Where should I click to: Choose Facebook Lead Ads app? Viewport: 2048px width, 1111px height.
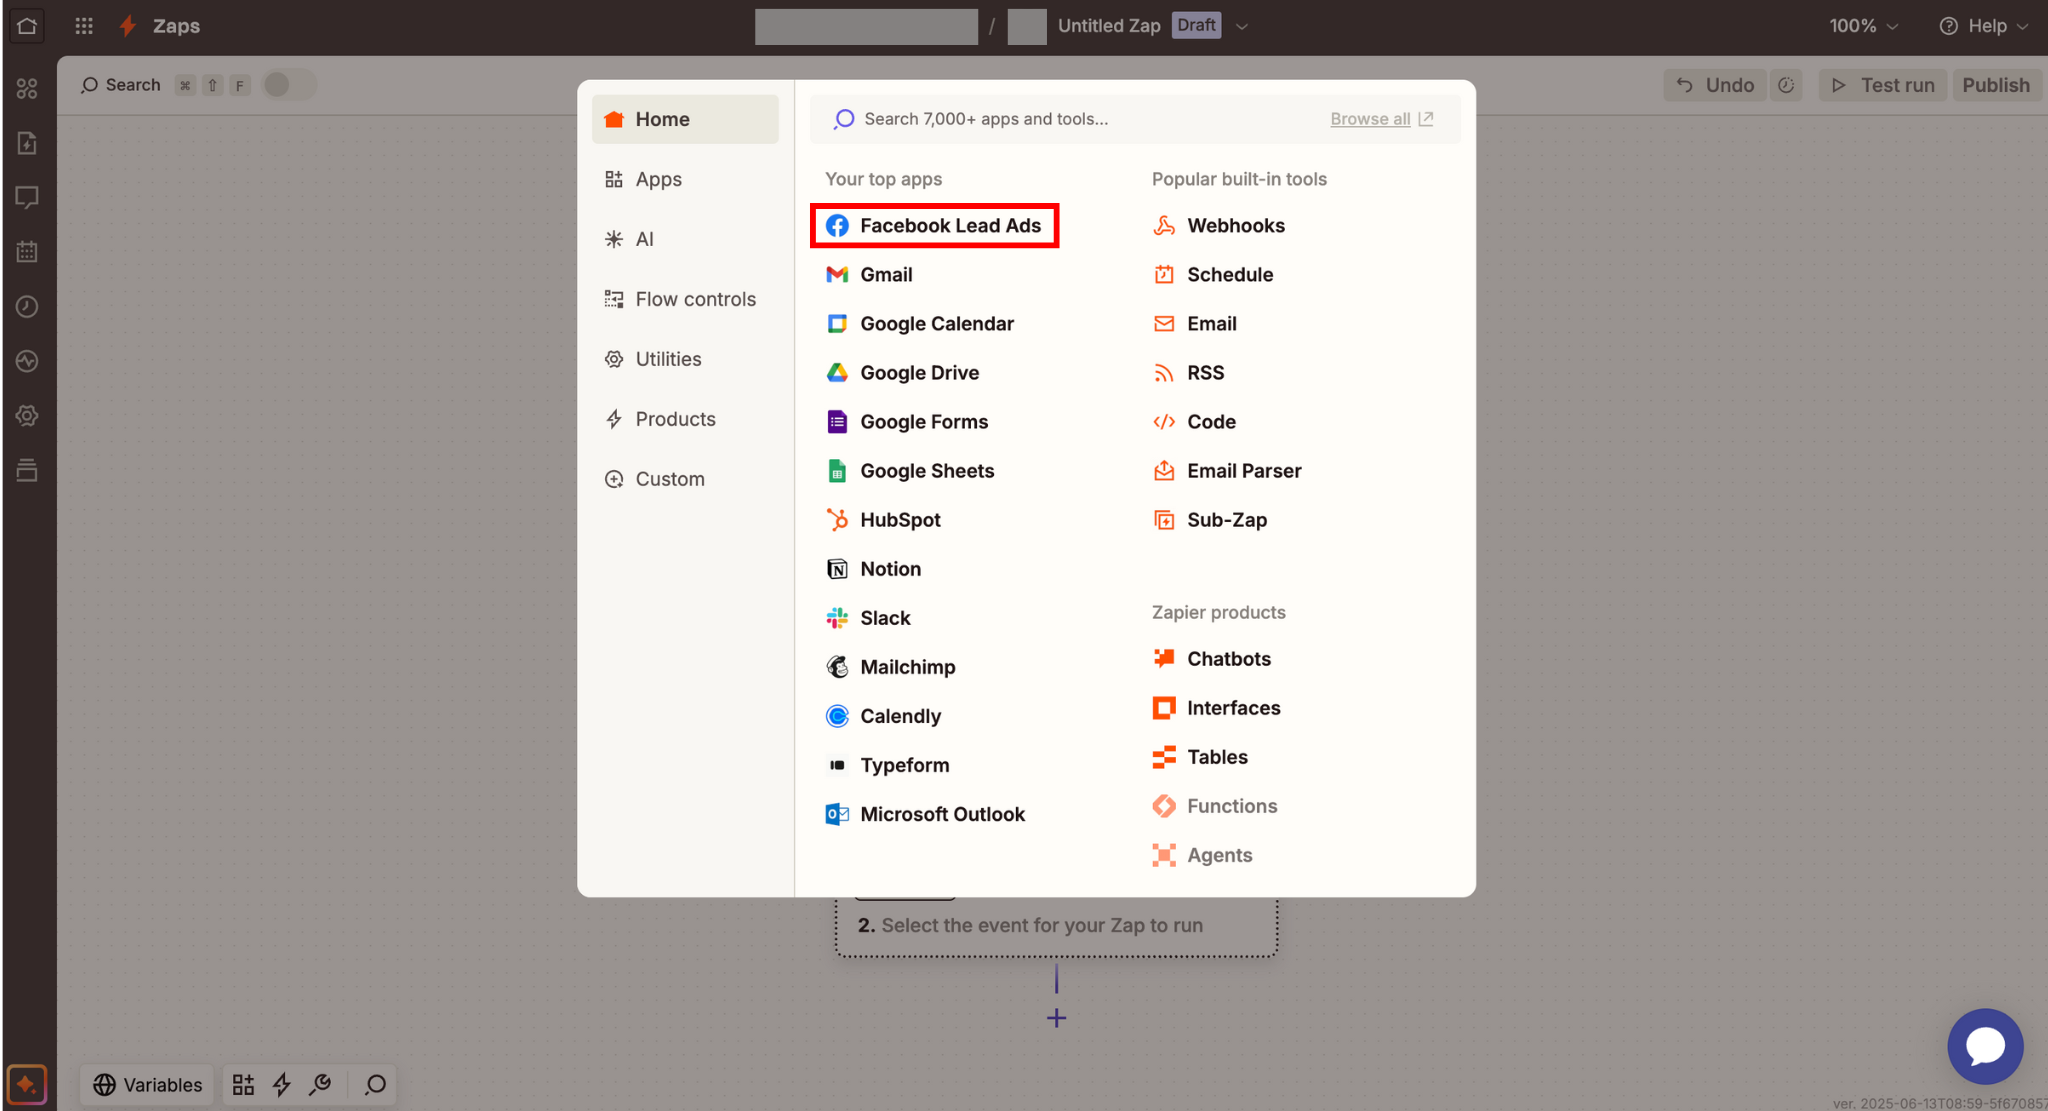pos(934,226)
